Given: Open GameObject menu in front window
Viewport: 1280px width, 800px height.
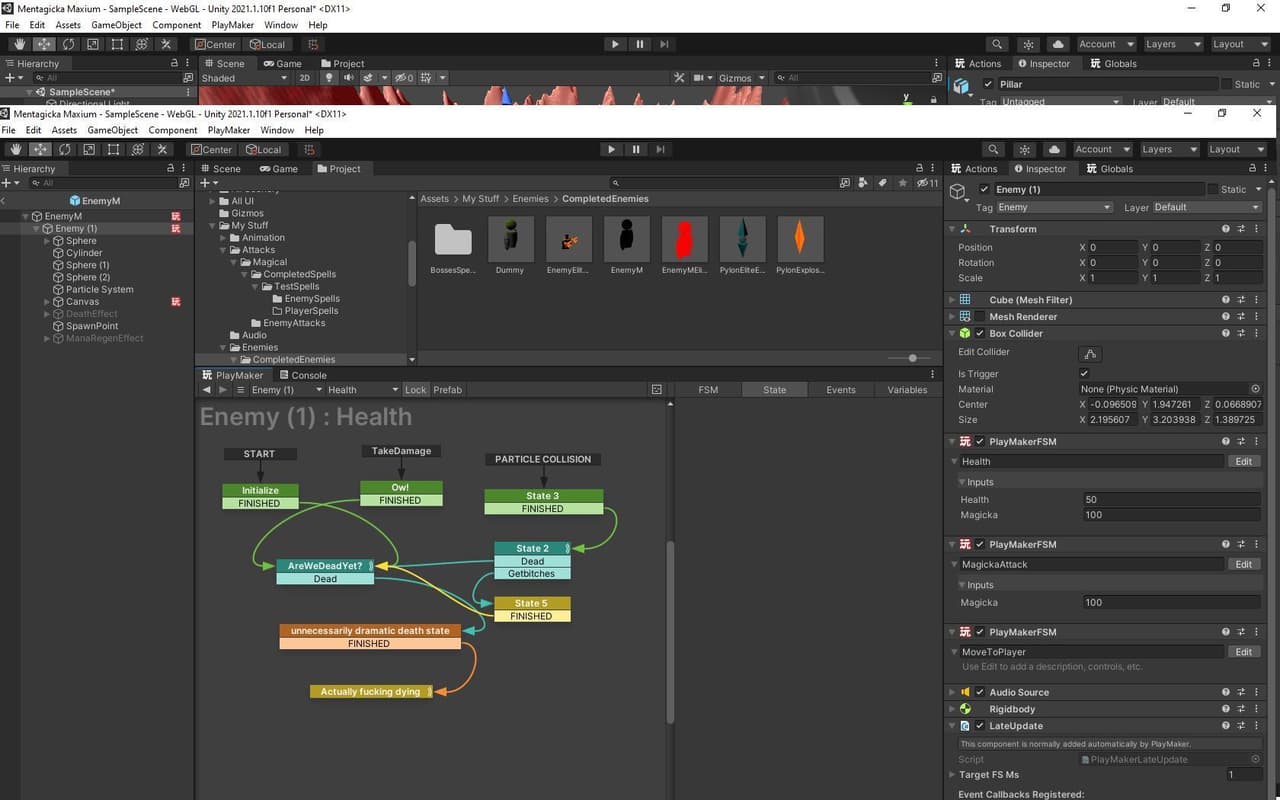Looking at the screenshot, I should (x=113, y=130).
